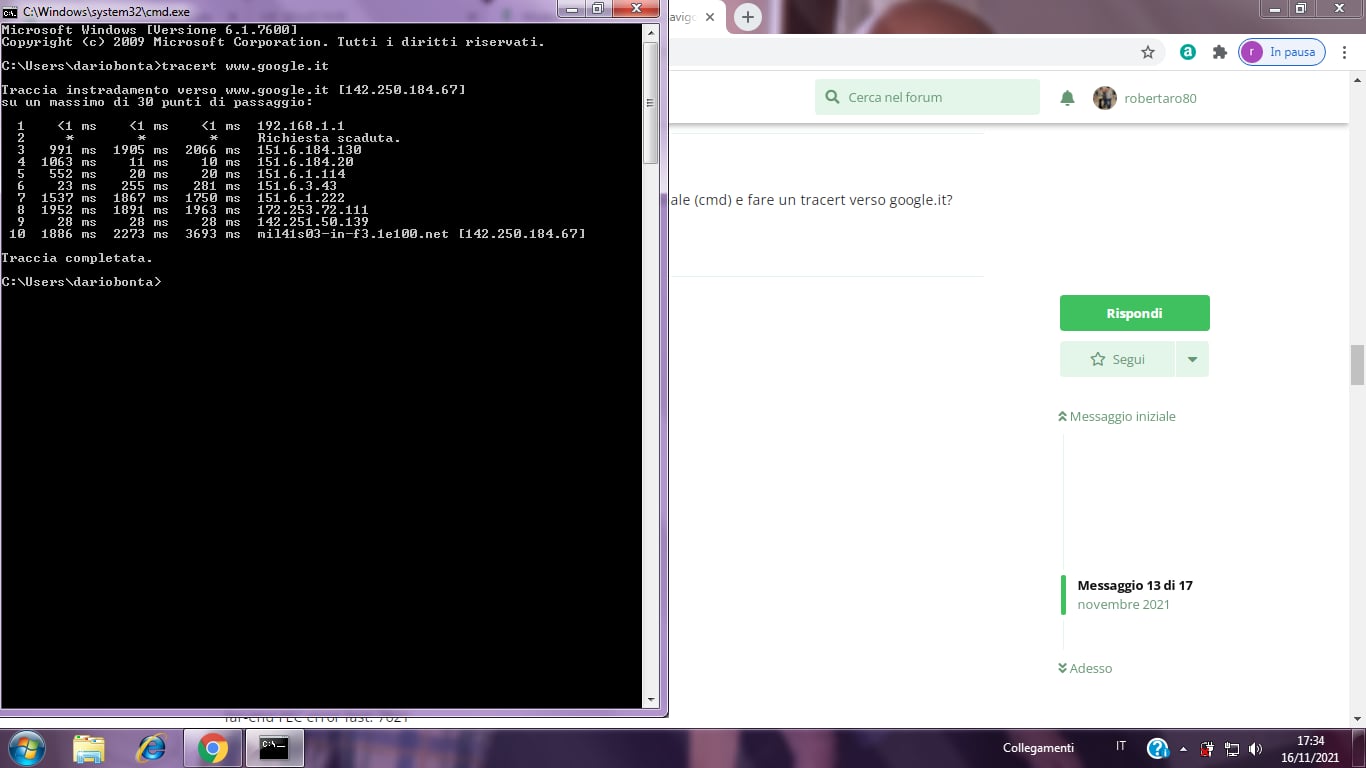The image size is (1366, 768).
Task: Open the Windows Start menu
Action: coord(27,748)
